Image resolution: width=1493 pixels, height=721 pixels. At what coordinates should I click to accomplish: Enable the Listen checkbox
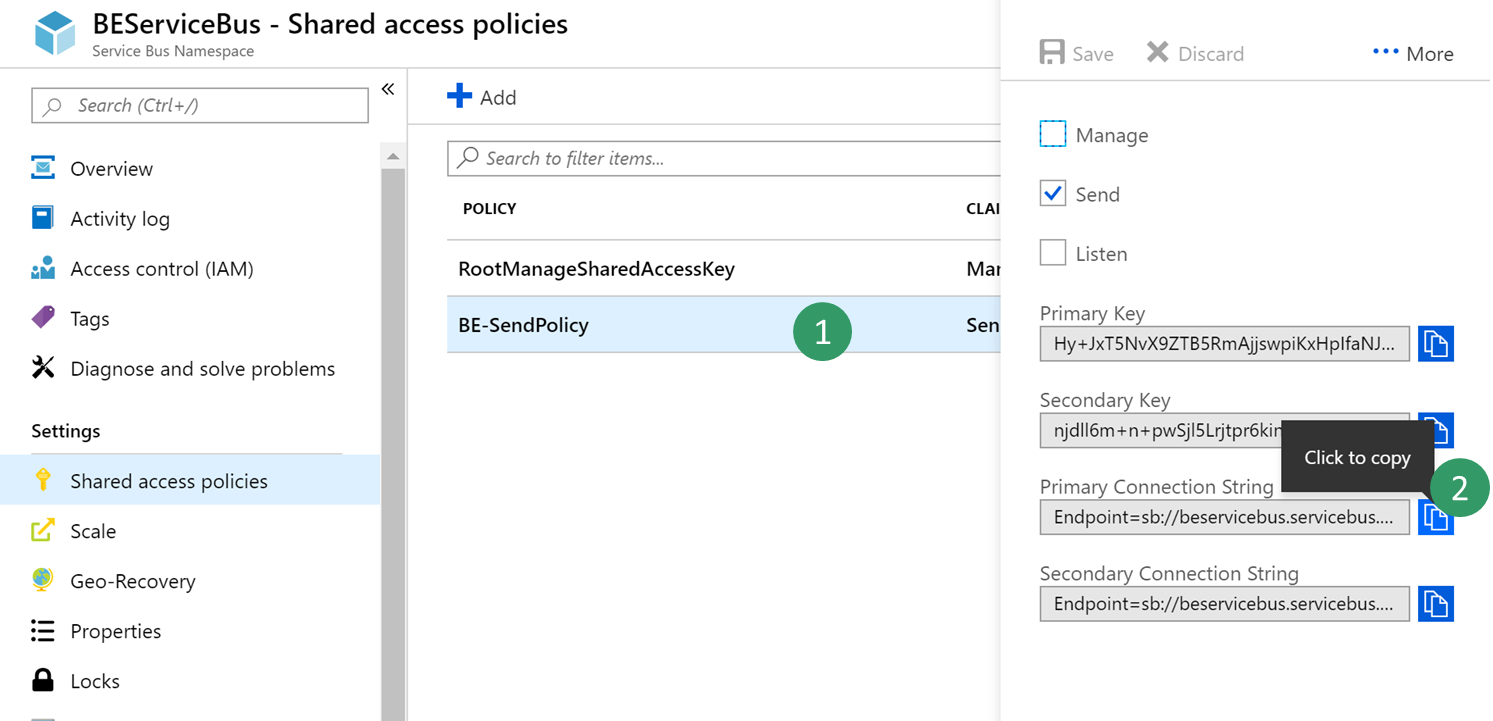[1053, 253]
